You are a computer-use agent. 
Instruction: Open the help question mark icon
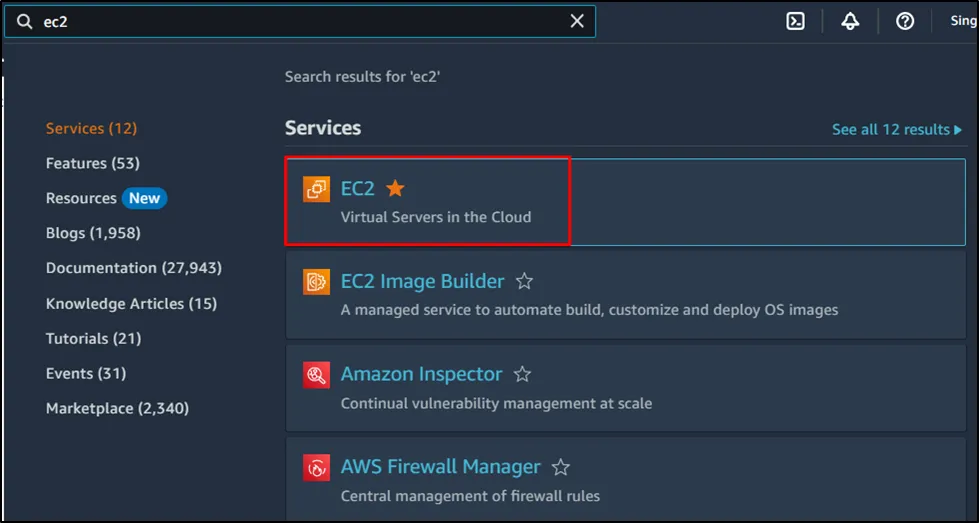click(905, 21)
